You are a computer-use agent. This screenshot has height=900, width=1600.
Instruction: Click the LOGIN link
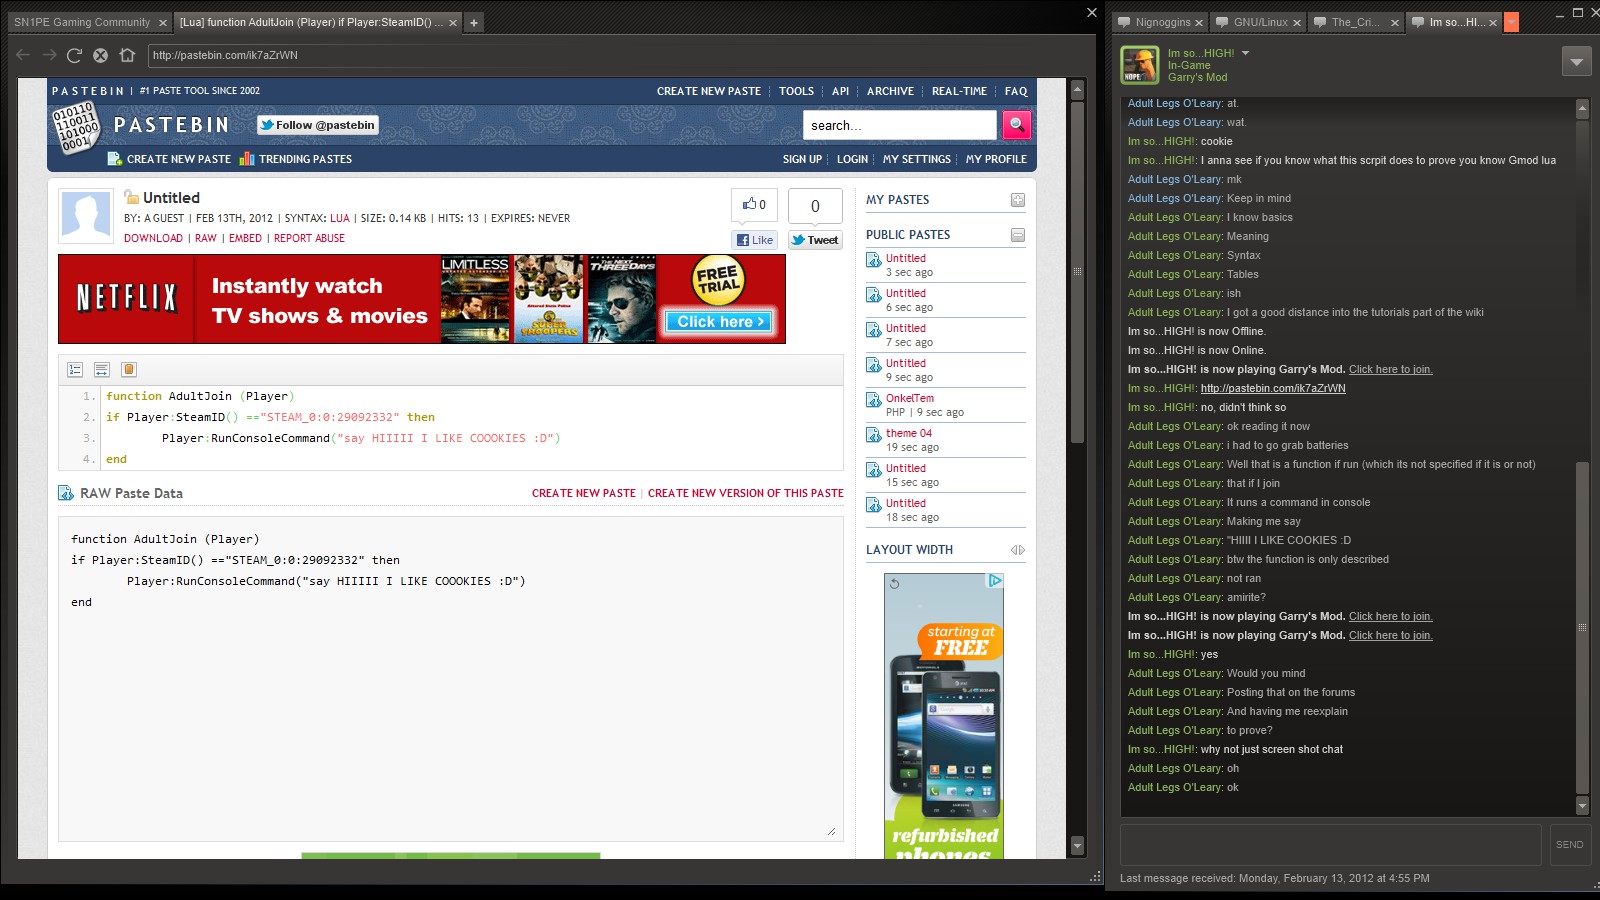click(852, 159)
